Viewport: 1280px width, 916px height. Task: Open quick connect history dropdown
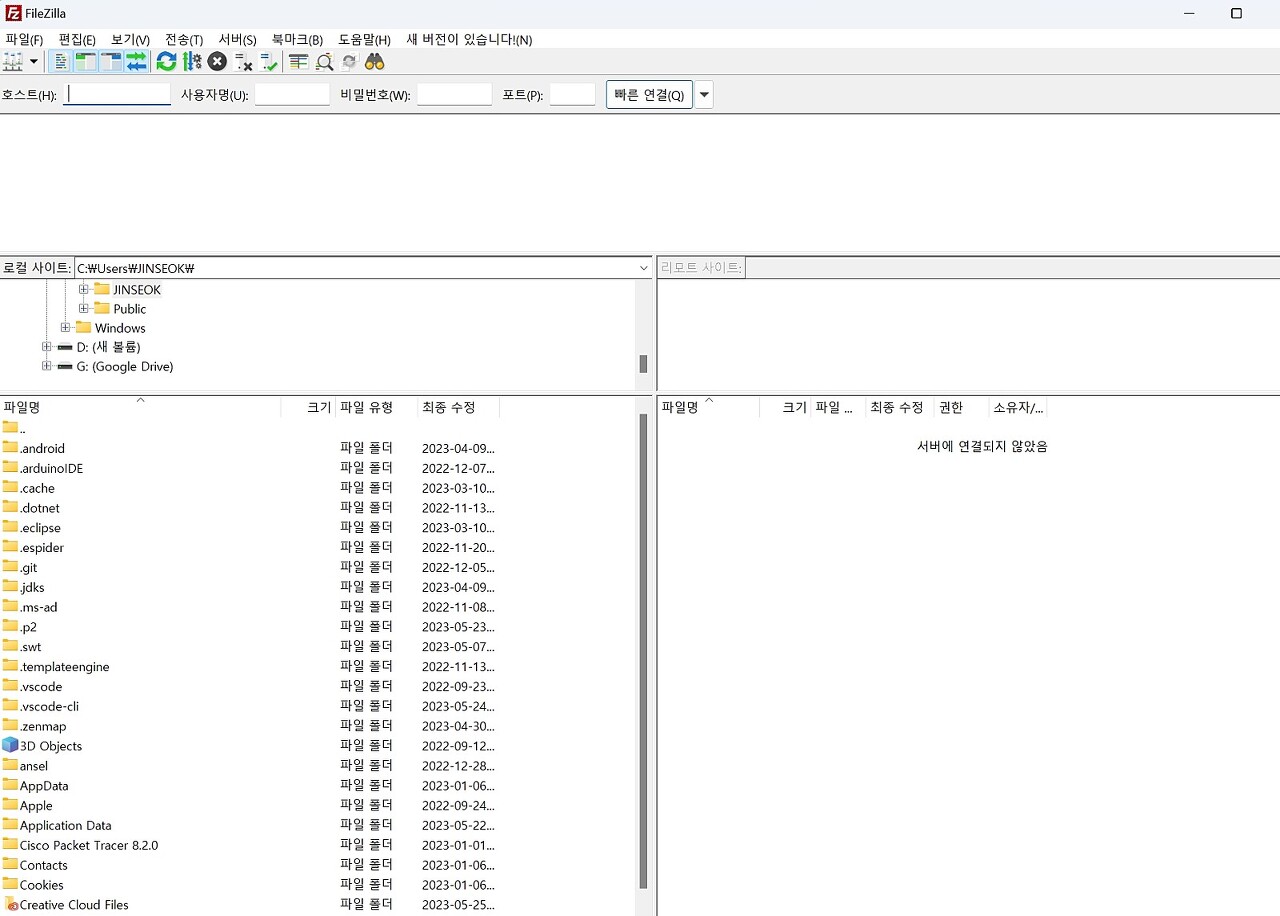click(x=704, y=95)
